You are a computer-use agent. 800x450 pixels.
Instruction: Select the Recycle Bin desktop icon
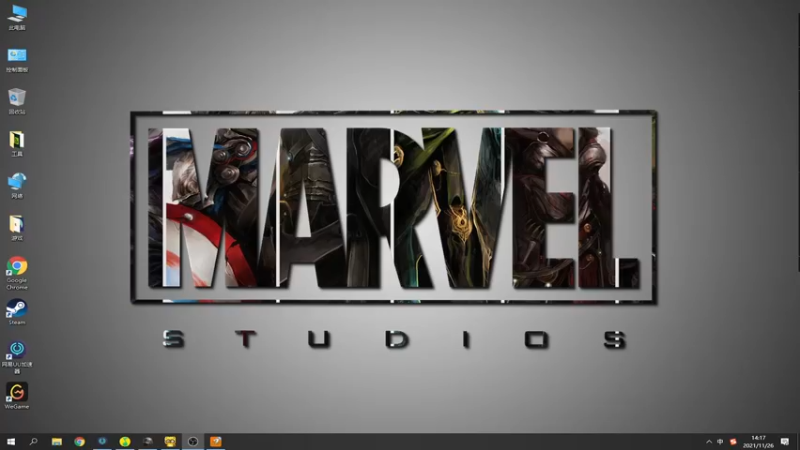tap(17, 101)
